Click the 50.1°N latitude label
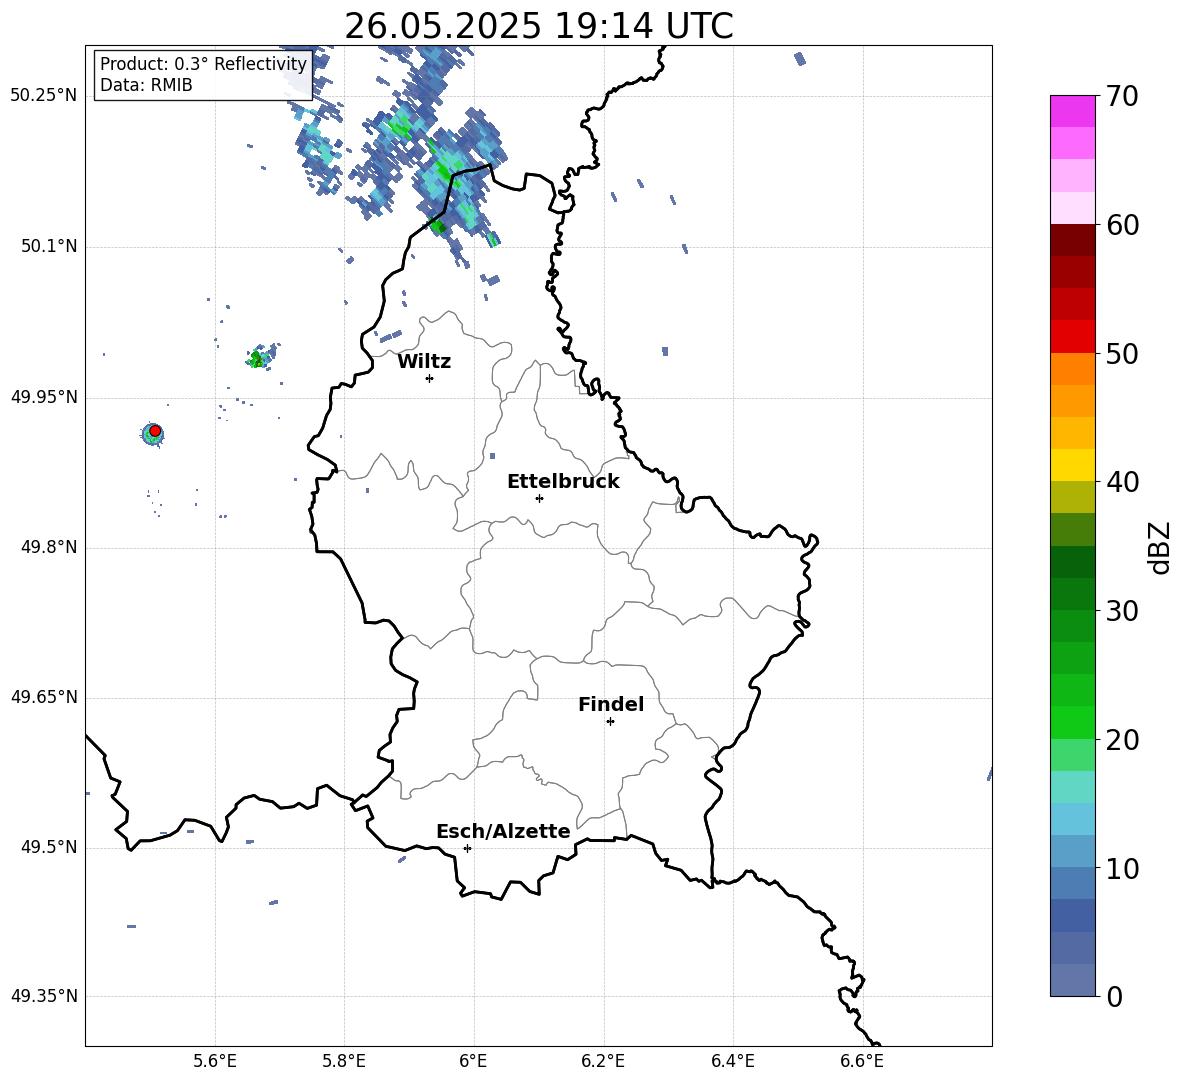The image size is (1184, 1081). 48,247
